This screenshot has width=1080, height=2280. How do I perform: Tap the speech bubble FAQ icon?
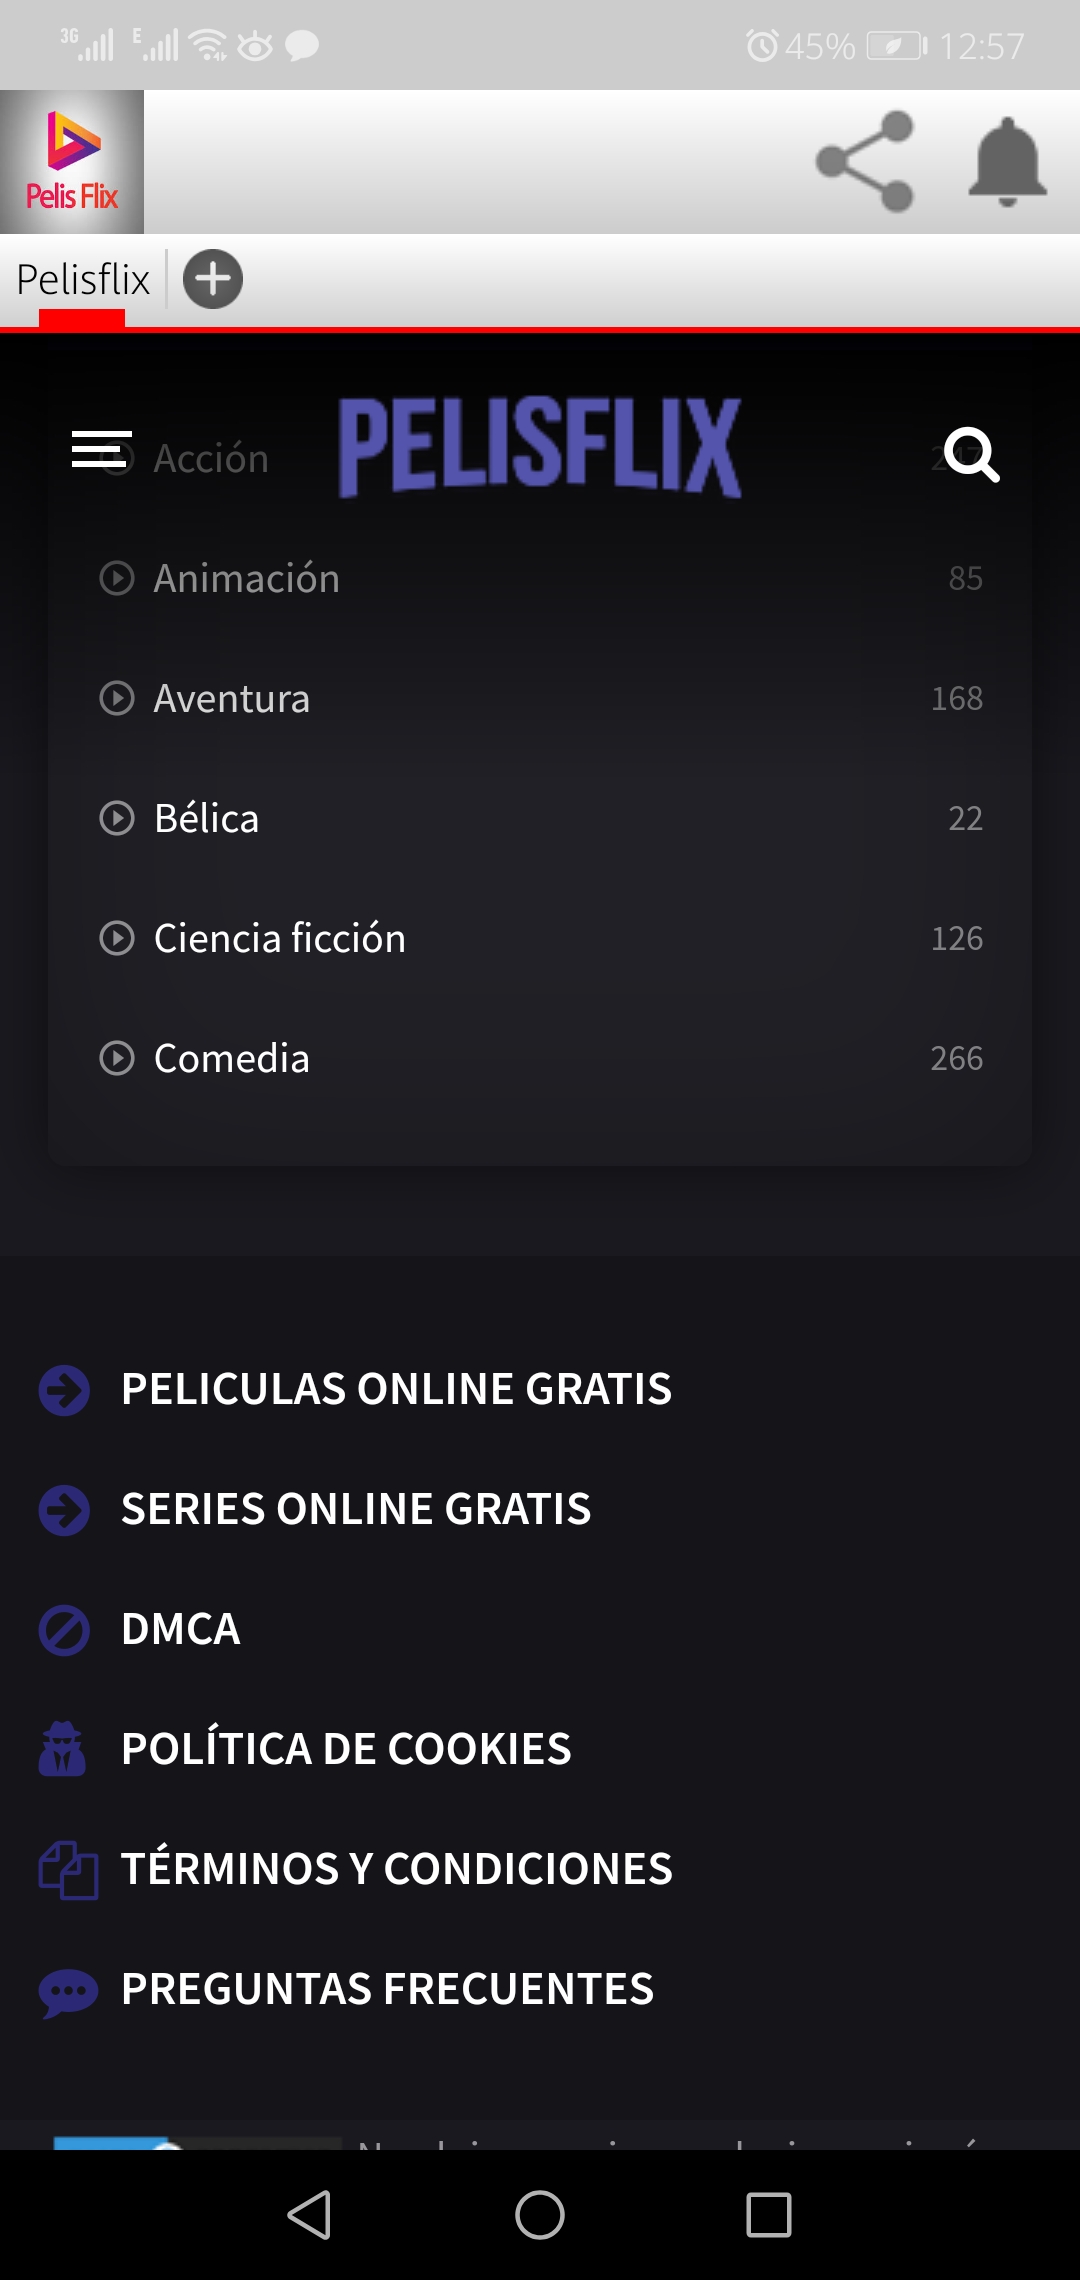click(67, 1991)
